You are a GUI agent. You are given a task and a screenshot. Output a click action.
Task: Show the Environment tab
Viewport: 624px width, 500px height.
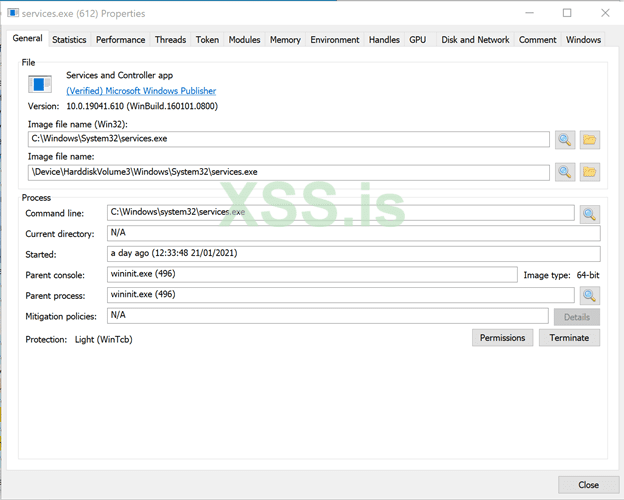tap(335, 40)
